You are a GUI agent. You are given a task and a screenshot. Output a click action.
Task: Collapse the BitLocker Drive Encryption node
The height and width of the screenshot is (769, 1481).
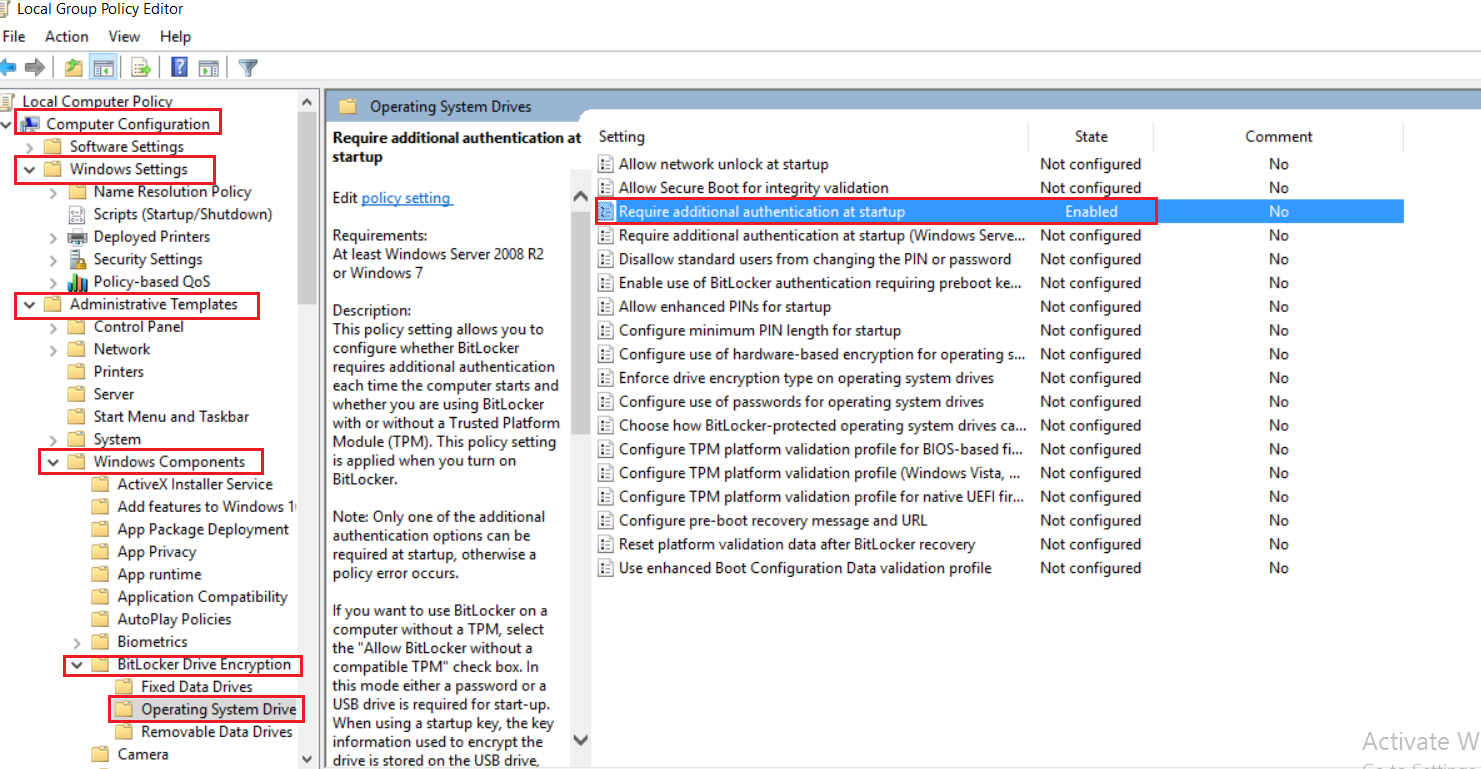pos(76,665)
